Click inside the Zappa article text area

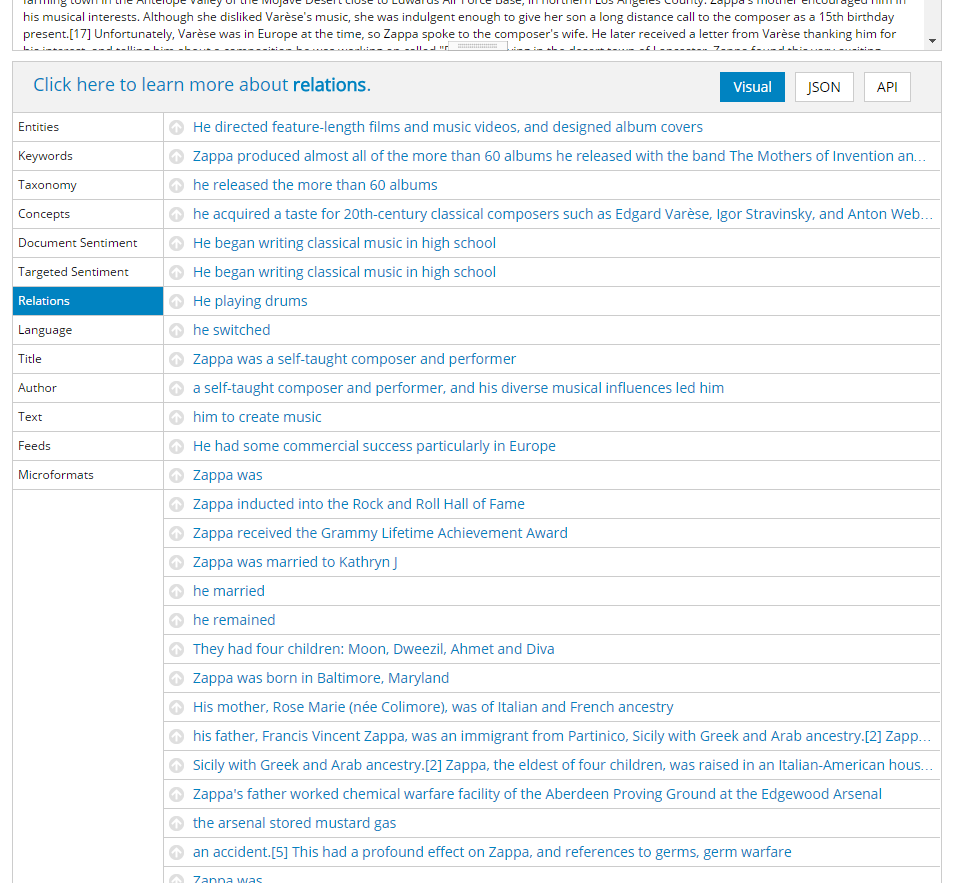[x=468, y=25]
